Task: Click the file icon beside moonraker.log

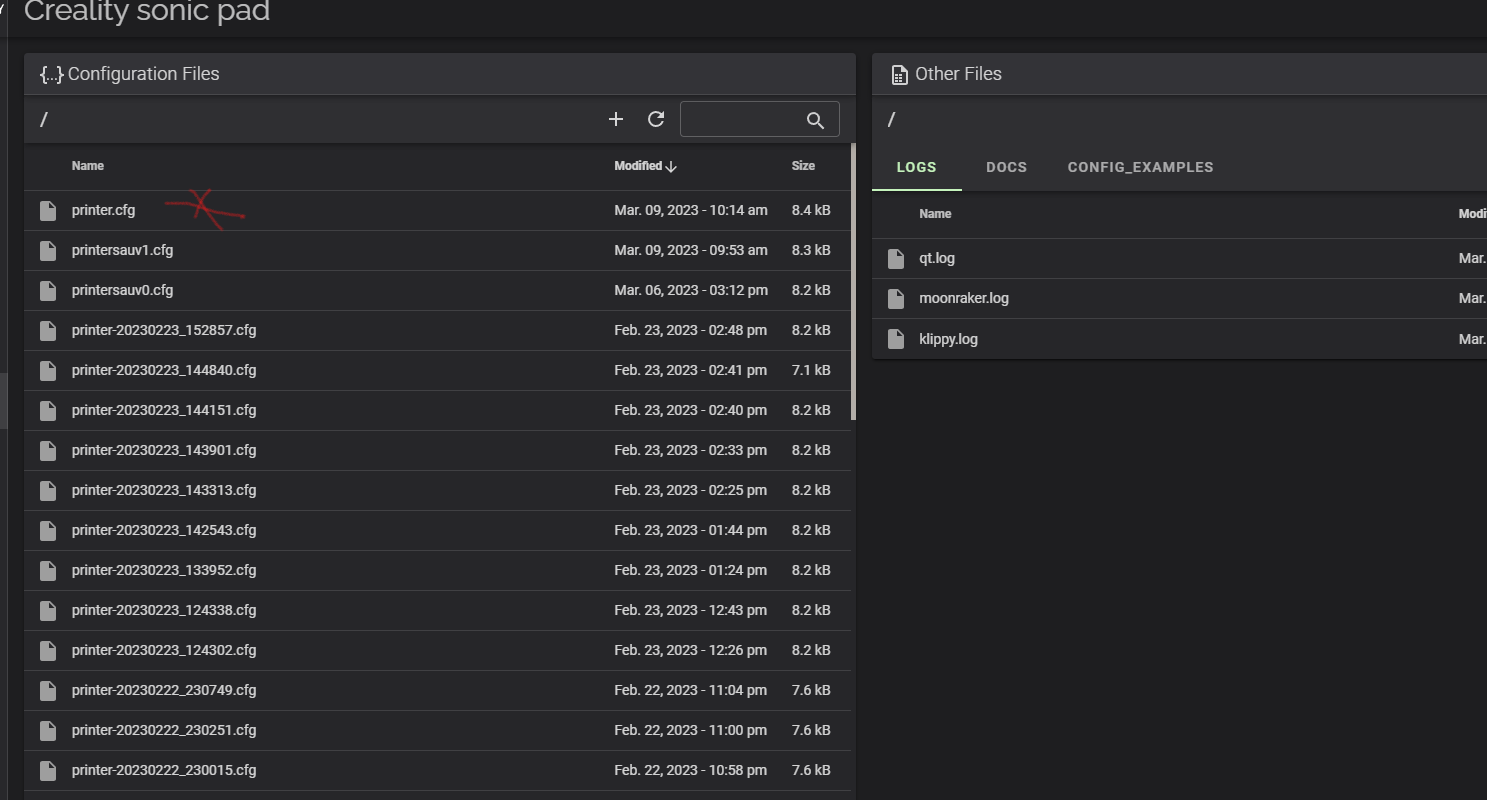Action: 896,298
